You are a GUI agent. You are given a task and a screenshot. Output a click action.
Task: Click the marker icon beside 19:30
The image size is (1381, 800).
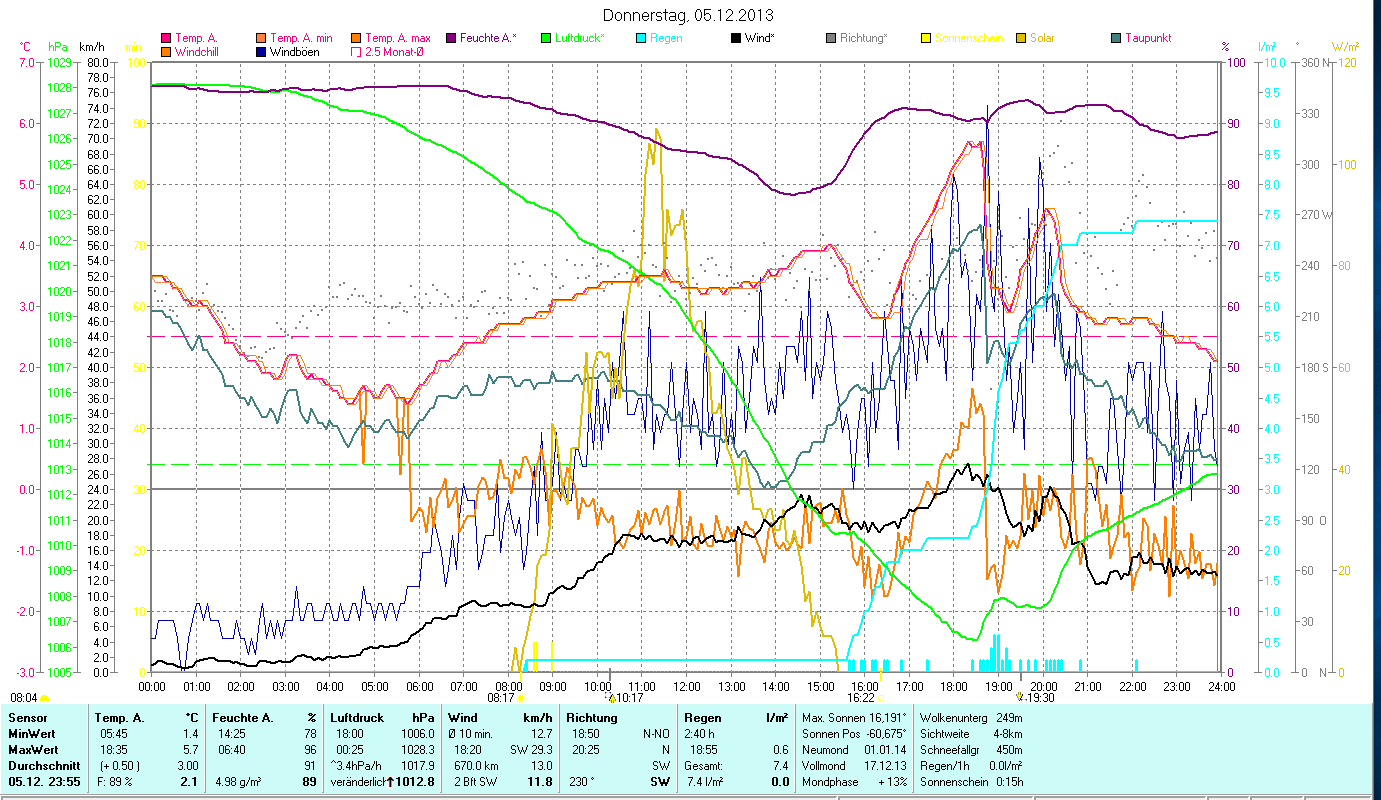[1019, 698]
